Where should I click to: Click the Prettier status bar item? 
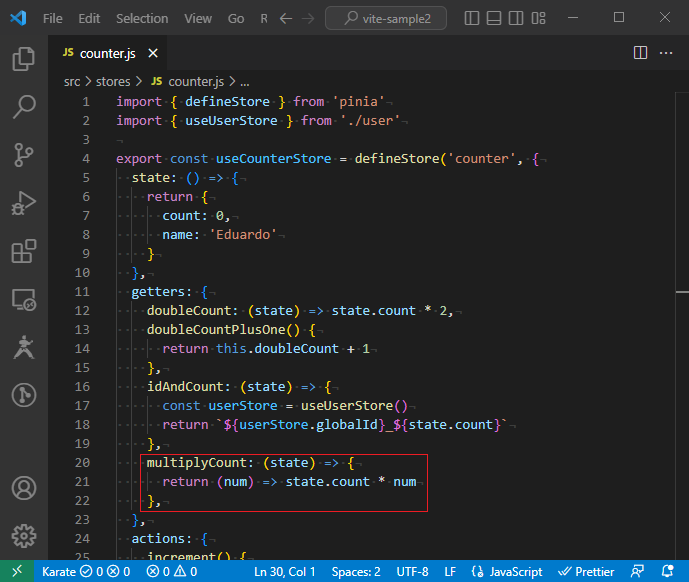[x=586, y=571]
